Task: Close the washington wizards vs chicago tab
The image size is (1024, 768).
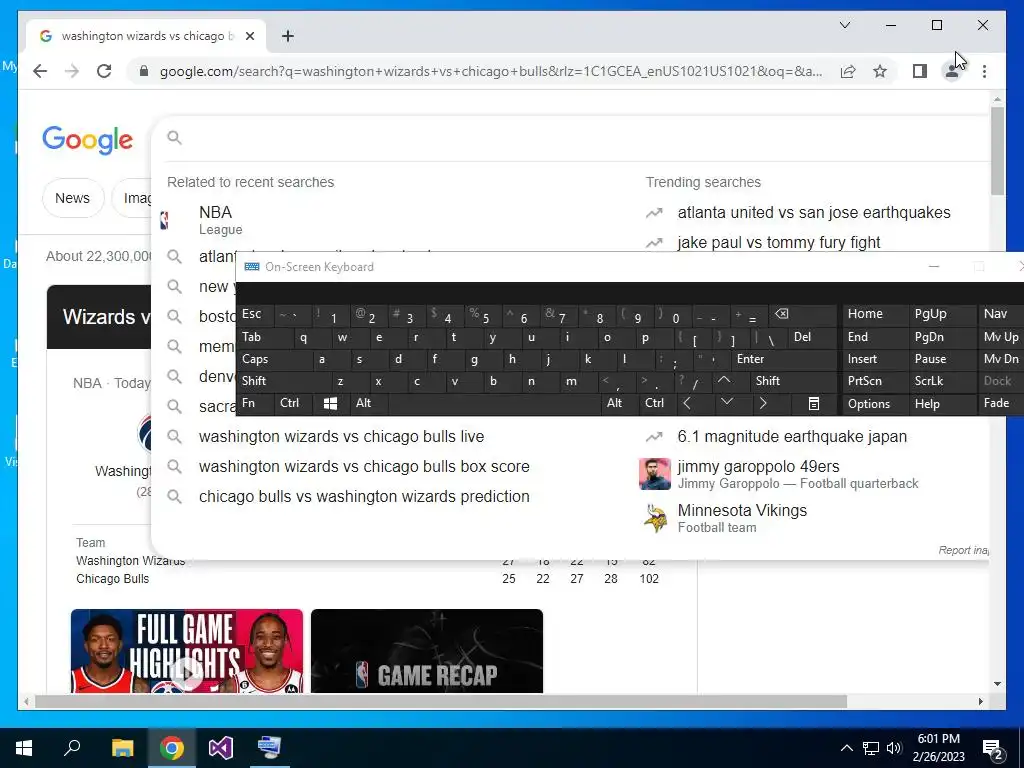Action: [x=249, y=36]
